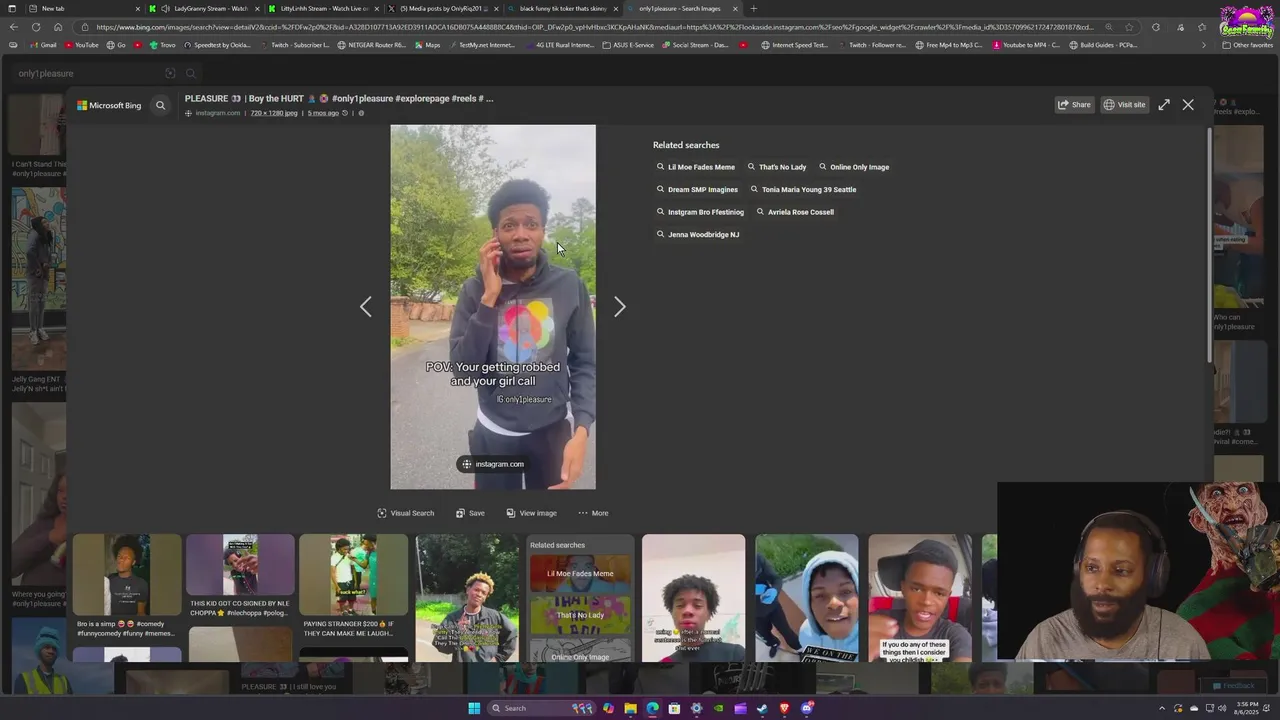1280x720 pixels.
Task: Switch to the New tab browser tab
Action: click(x=85, y=9)
